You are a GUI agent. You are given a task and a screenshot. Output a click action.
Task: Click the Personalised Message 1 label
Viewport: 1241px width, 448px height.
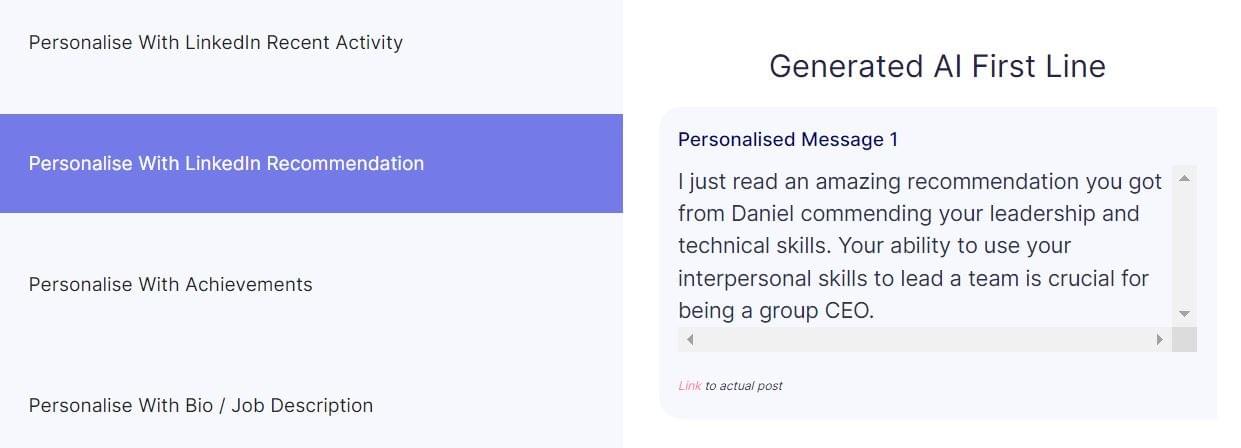pos(788,140)
